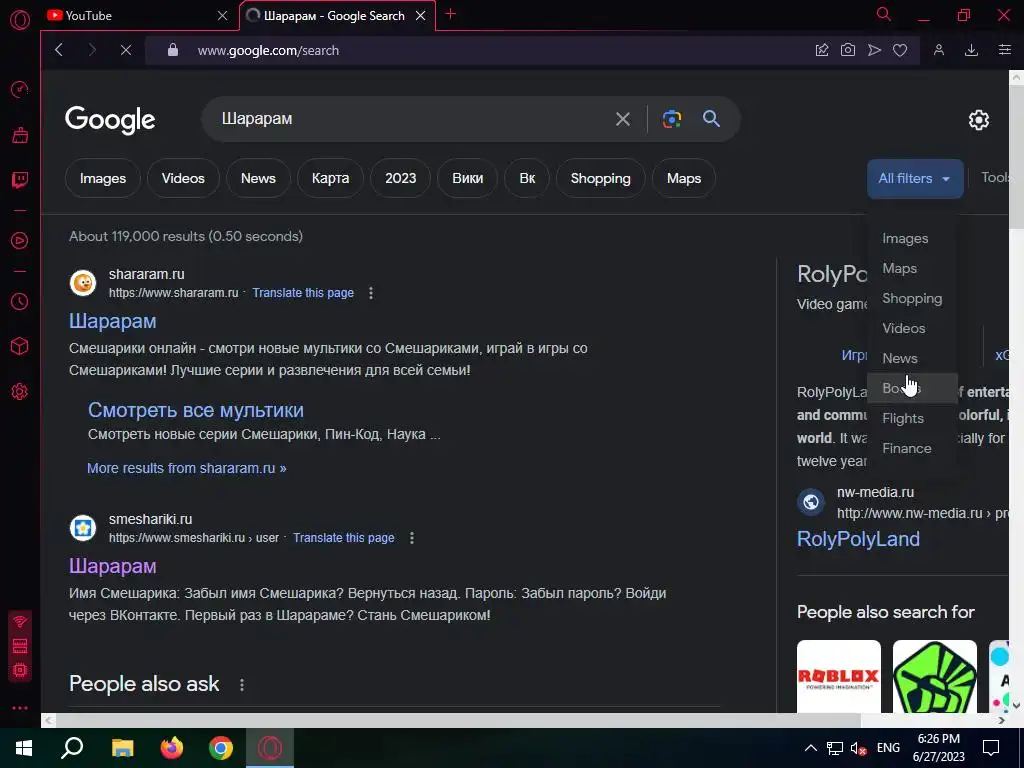Filter results by Карта chip

(330, 178)
